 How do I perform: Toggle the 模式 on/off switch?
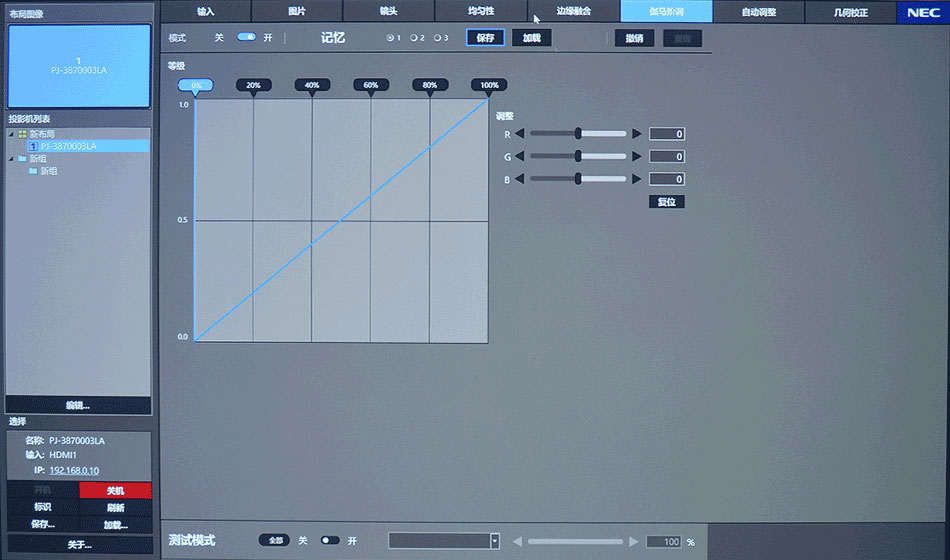(x=246, y=37)
